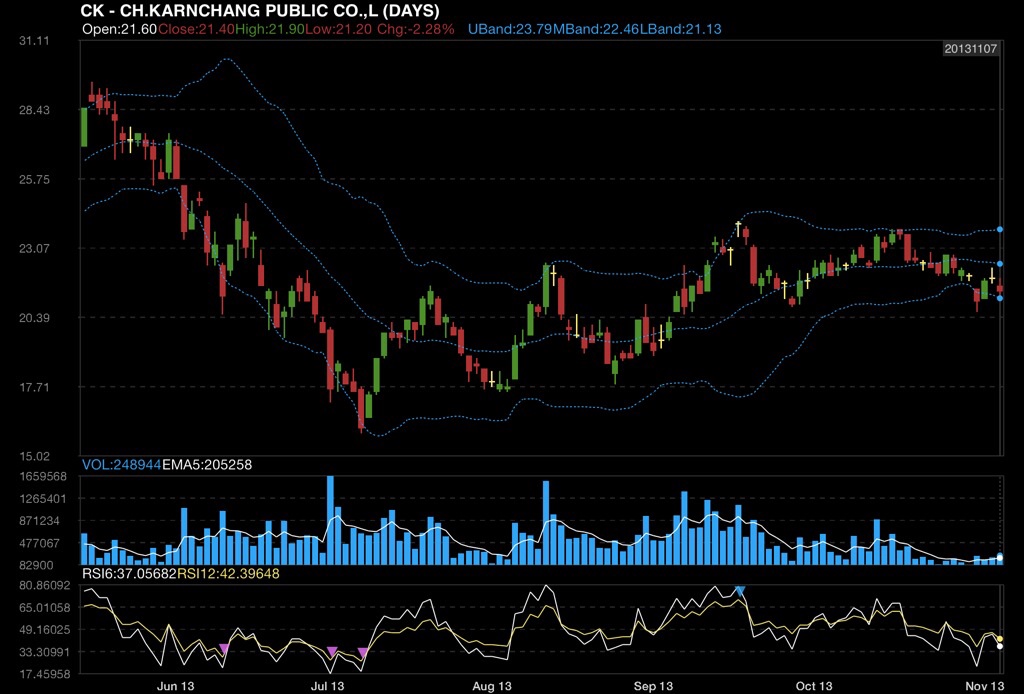Click the 20131107 date tag

[x=970, y=49]
